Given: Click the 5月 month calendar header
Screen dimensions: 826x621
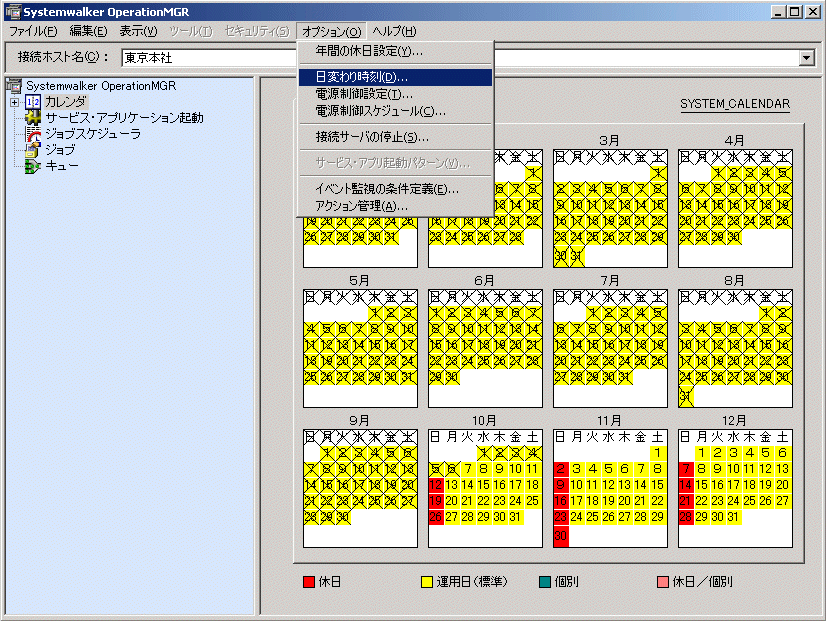Looking at the screenshot, I should [359, 280].
